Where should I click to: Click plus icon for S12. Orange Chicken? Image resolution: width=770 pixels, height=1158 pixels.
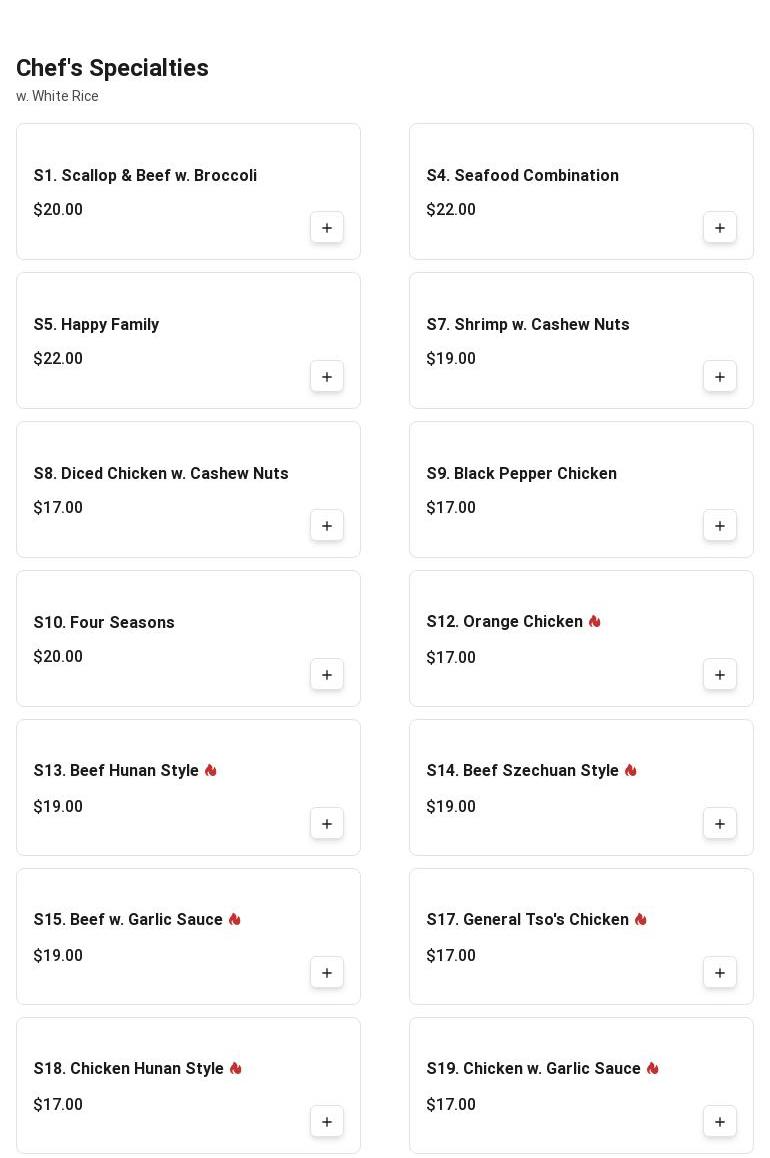click(720, 675)
